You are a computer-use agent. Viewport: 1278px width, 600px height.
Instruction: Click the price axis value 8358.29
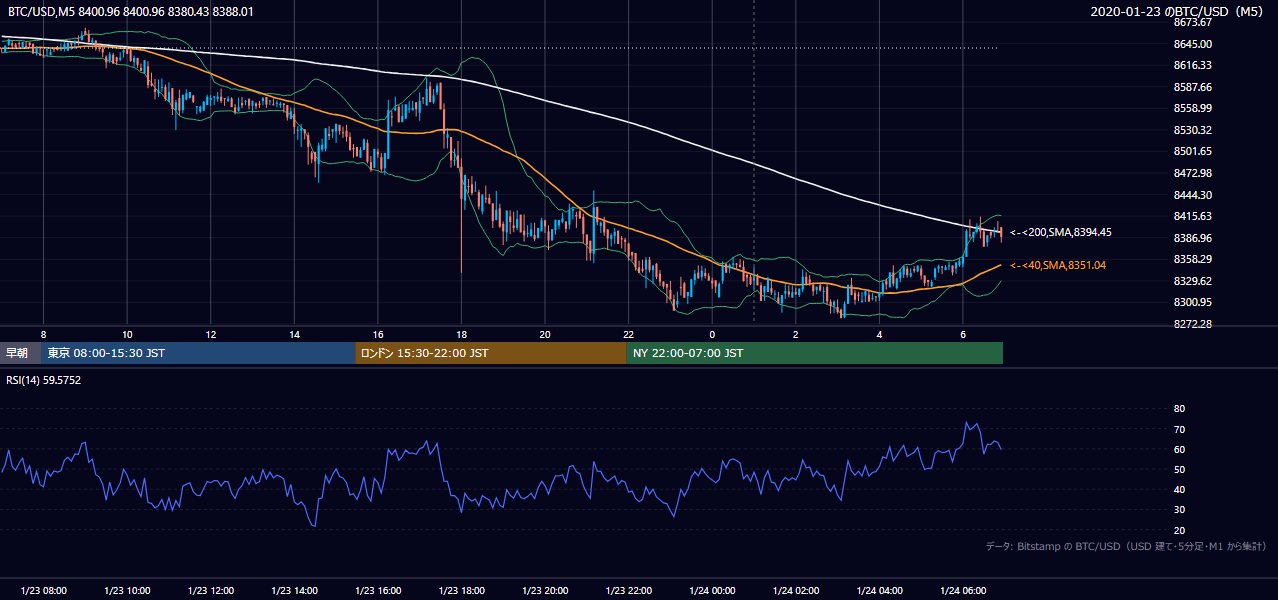pyautogui.click(x=1193, y=259)
